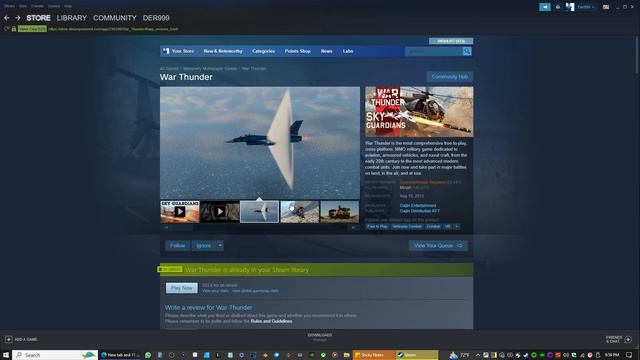The image size is (640, 360).
Task: Click the Windows taskbar Search box
Action: coord(55,355)
